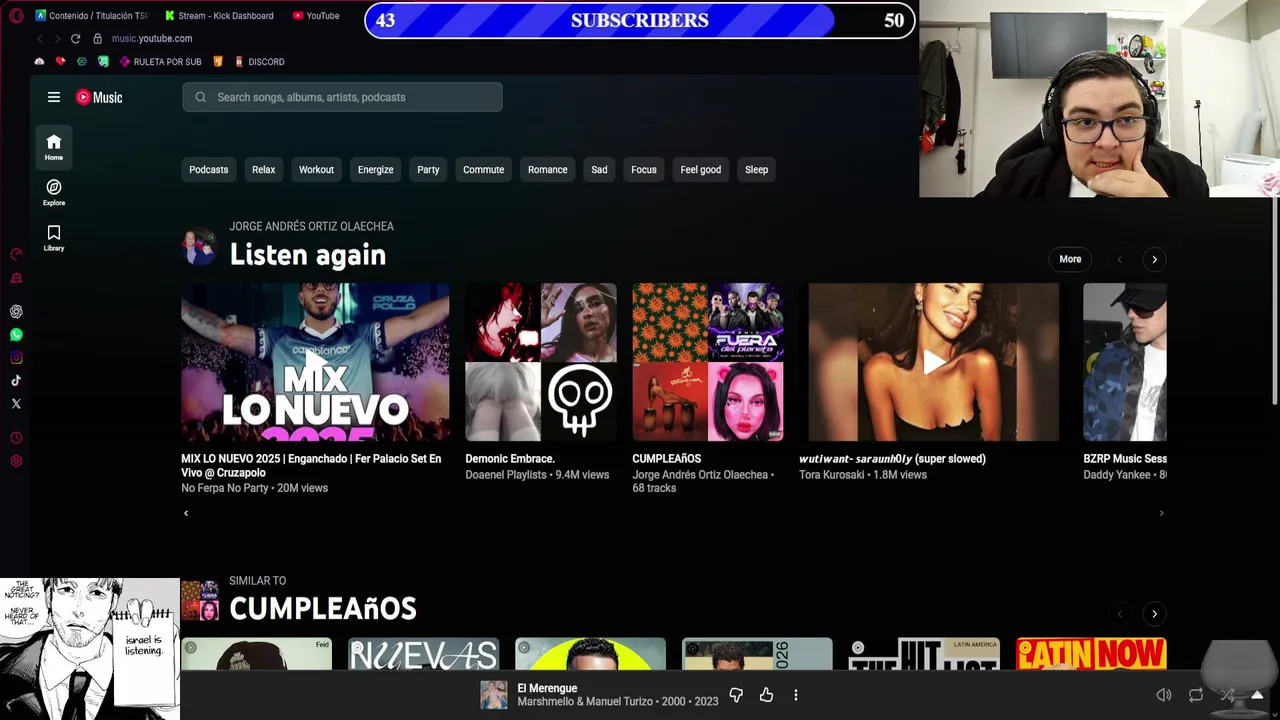Viewport: 1280px width, 720px height.
Task: Click the YouTube Music logo
Action: 99,97
